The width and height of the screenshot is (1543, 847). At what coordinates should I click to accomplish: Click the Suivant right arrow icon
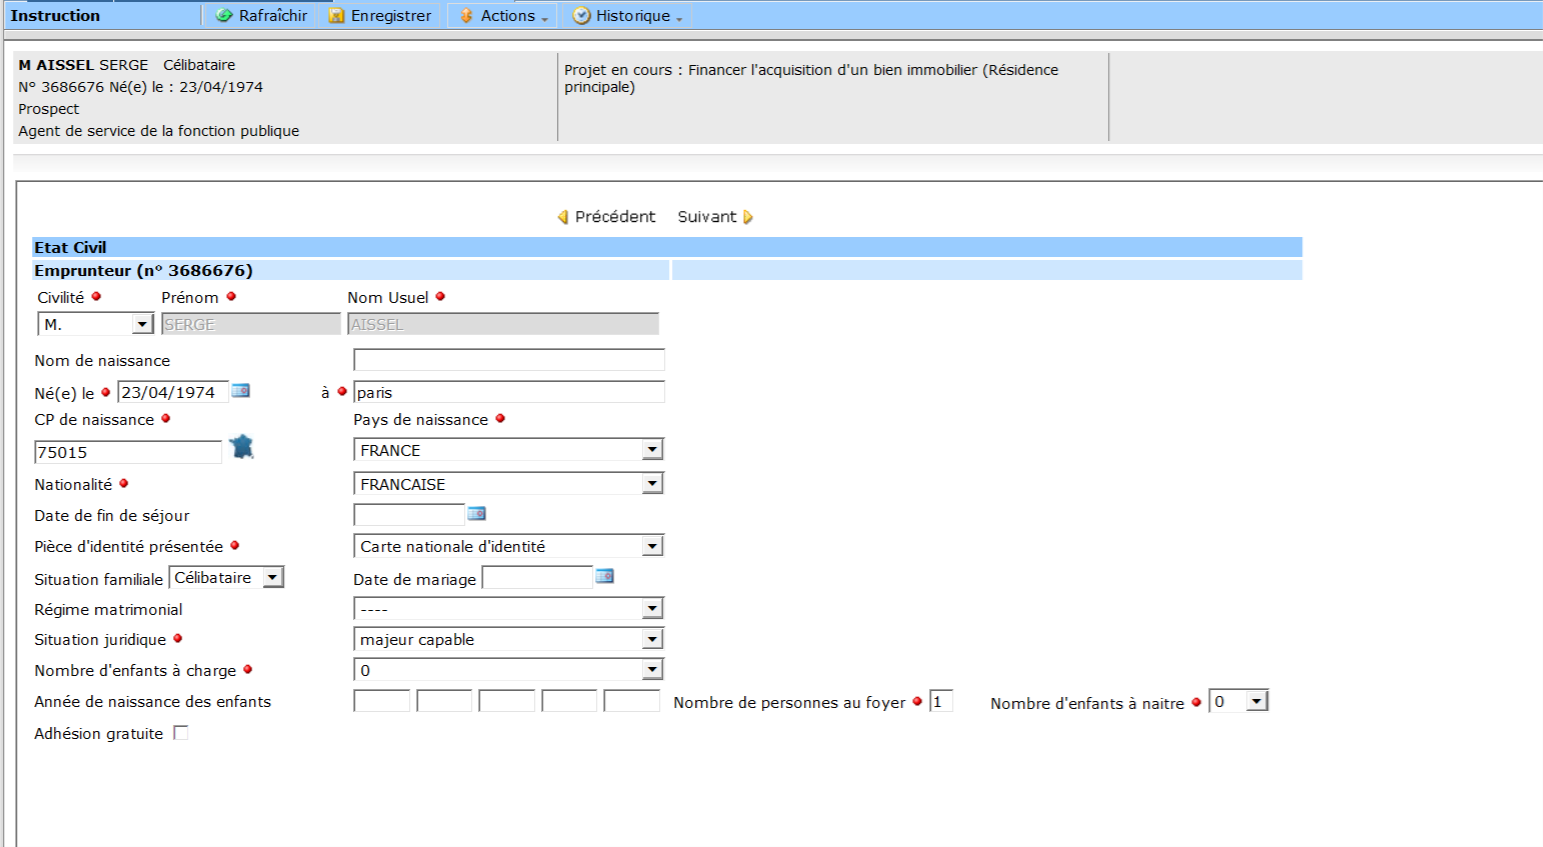coord(748,217)
